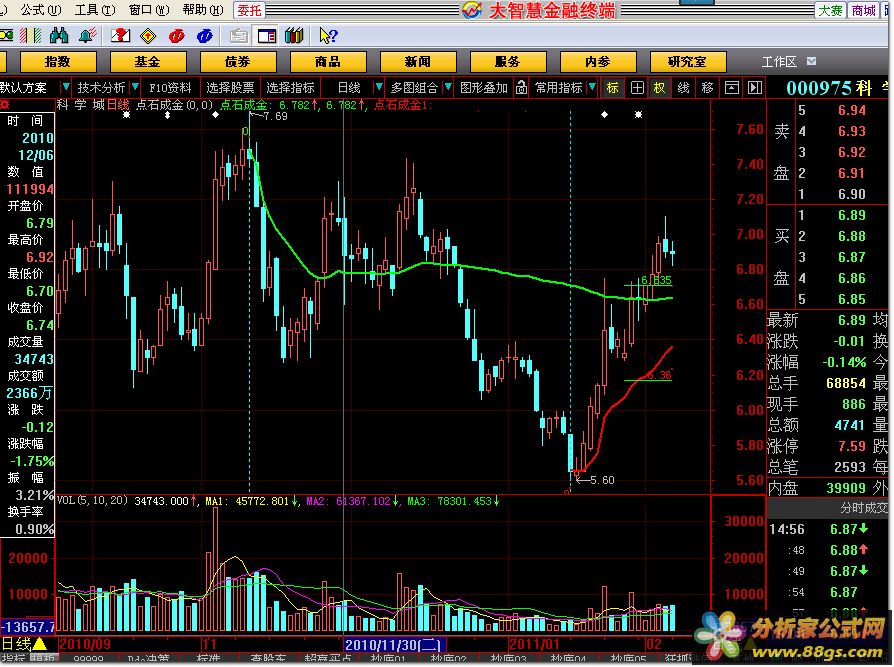Click the red question-mark chart icon
Viewport: 894px width, 667px height.
(x=120, y=36)
